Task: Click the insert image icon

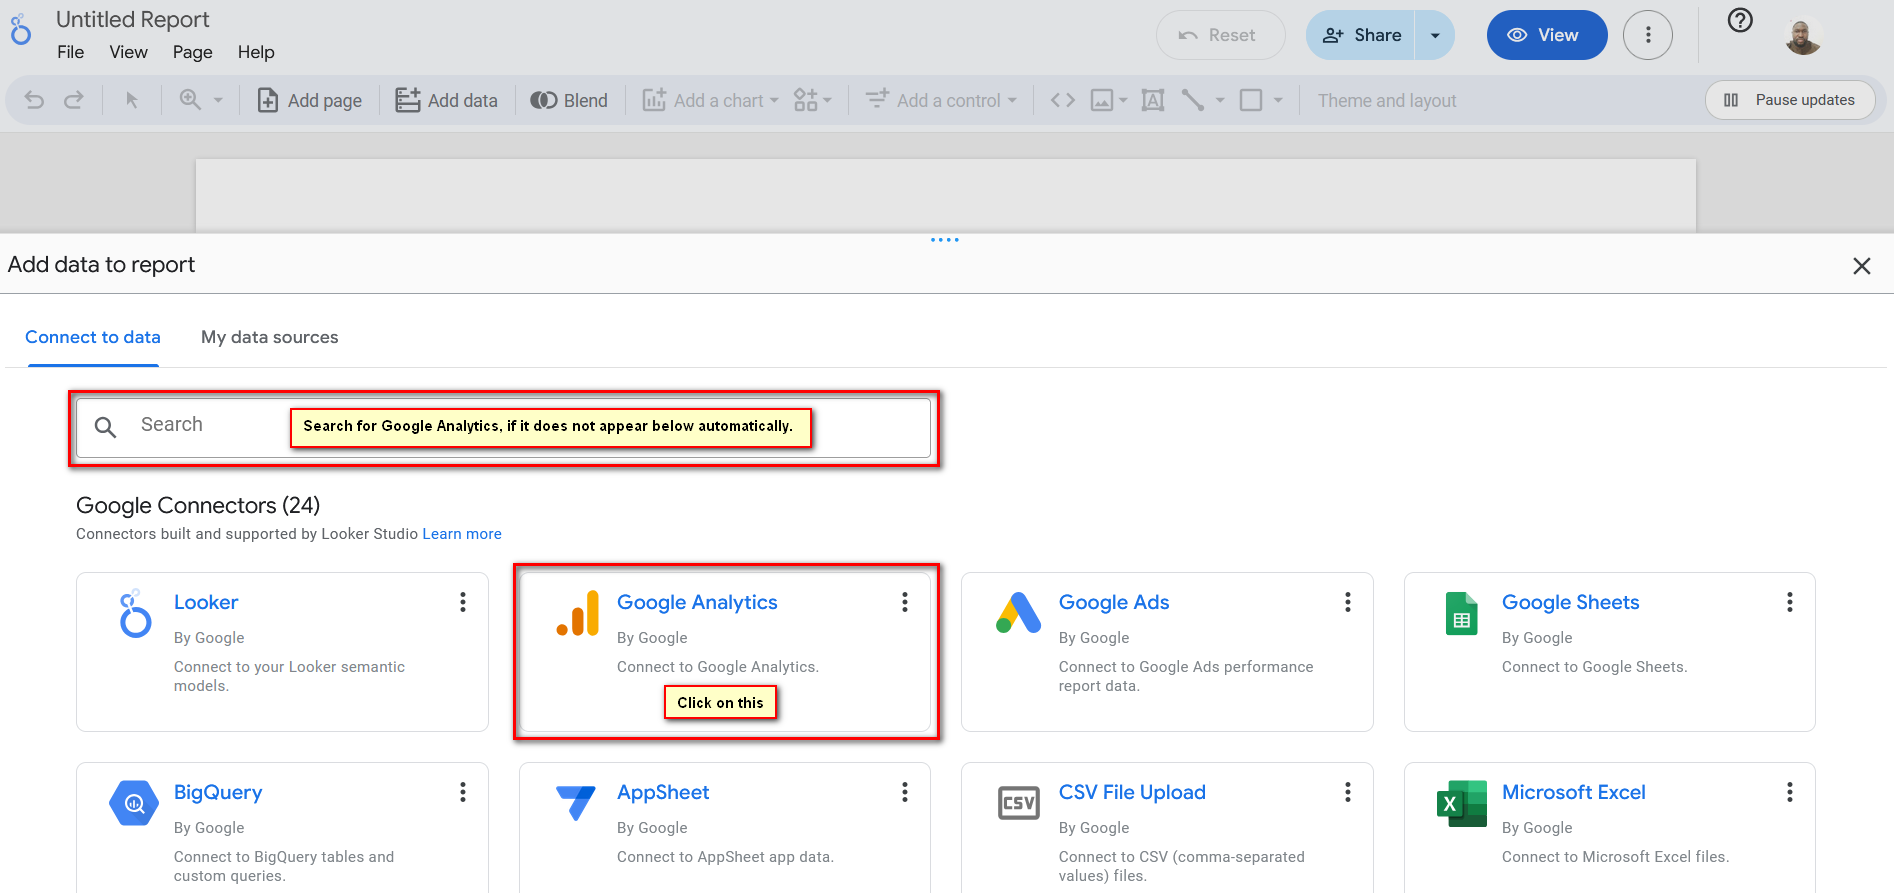Action: (1102, 100)
